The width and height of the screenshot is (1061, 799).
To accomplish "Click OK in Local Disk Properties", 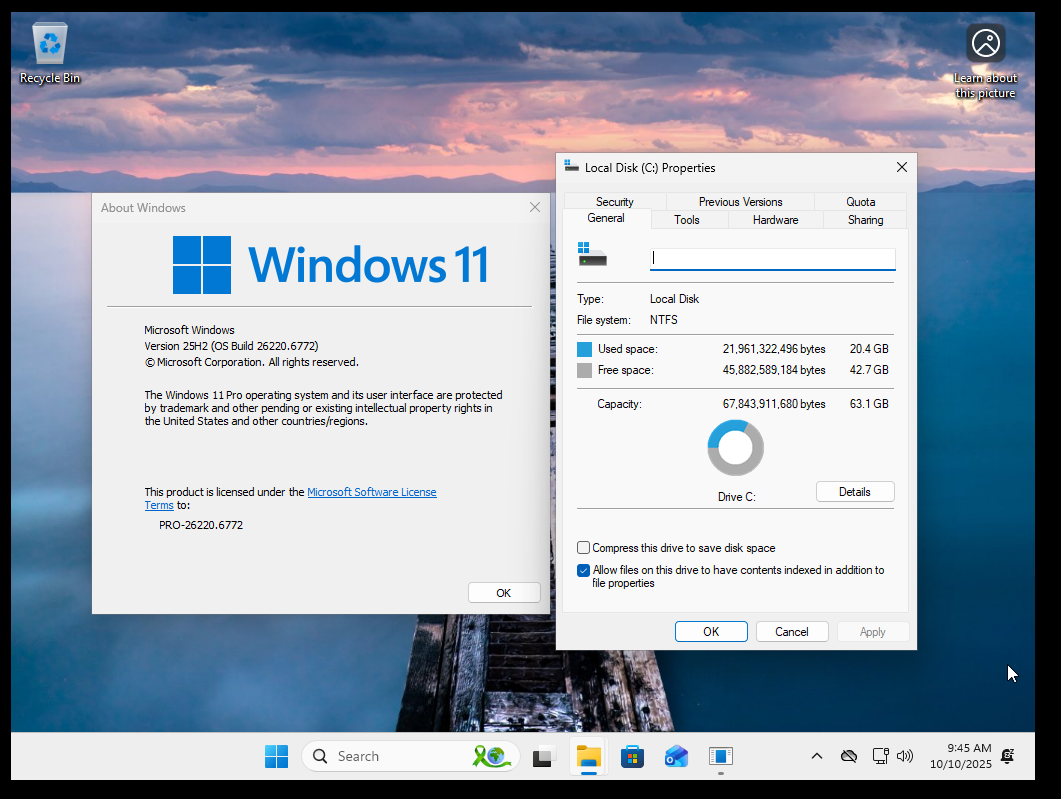I will 711,631.
